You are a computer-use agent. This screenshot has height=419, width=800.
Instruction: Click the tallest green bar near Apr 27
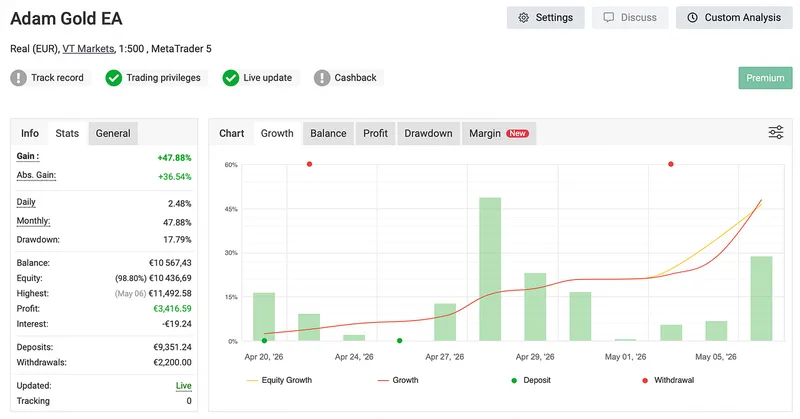(x=490, y=269)
